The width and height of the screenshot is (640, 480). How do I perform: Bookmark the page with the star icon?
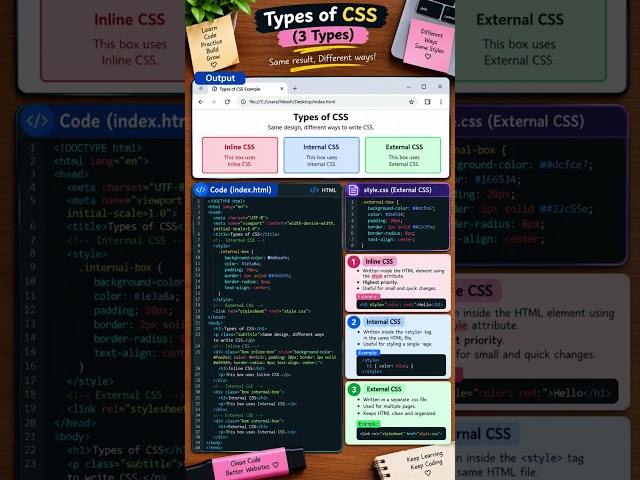[411, 102]
